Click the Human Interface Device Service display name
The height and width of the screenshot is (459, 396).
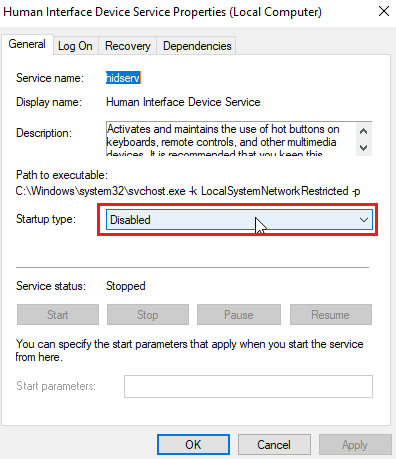(x=183, y=102)
